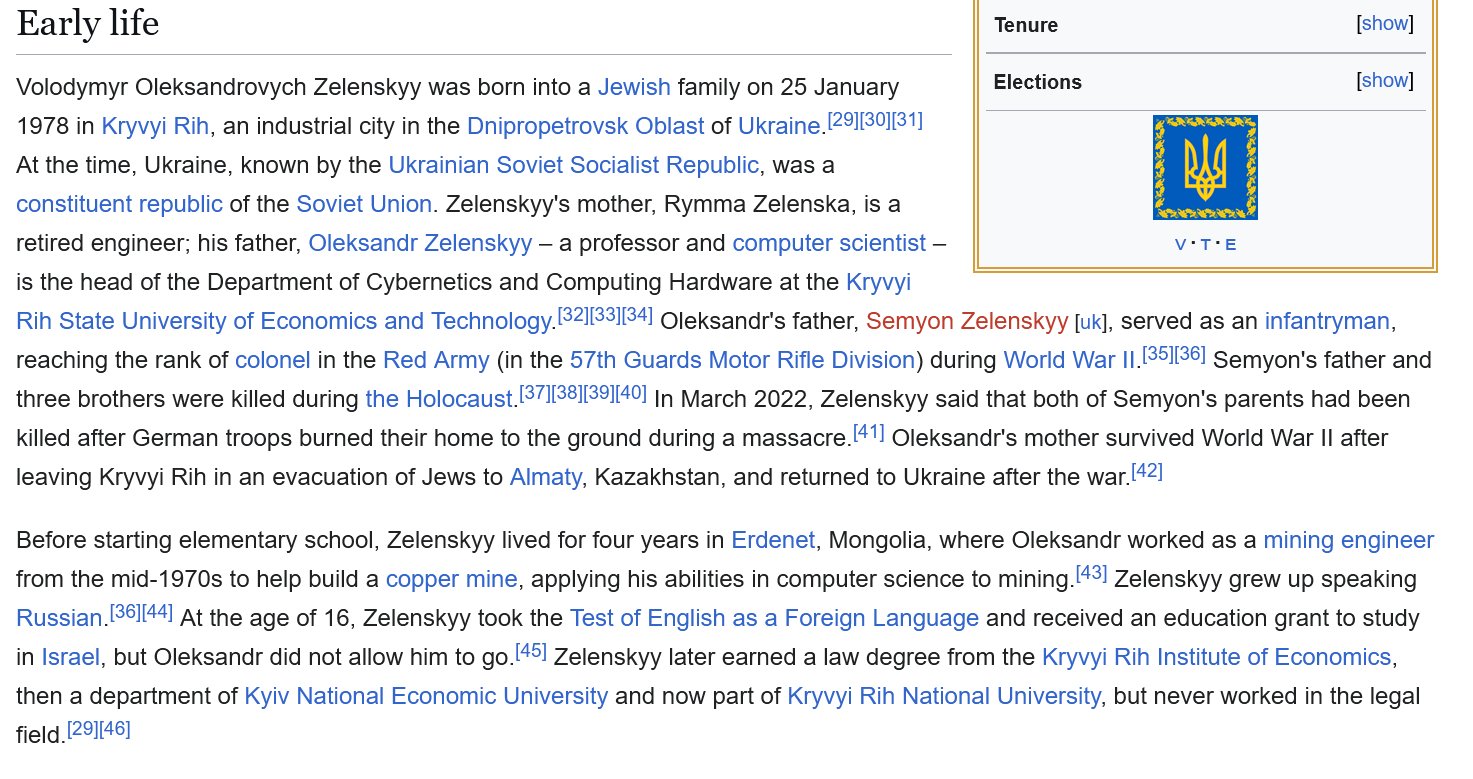Viewport: 1473px width, 779px height.
Task: Open the T (talk template) link
Action: click(1205, 244)
